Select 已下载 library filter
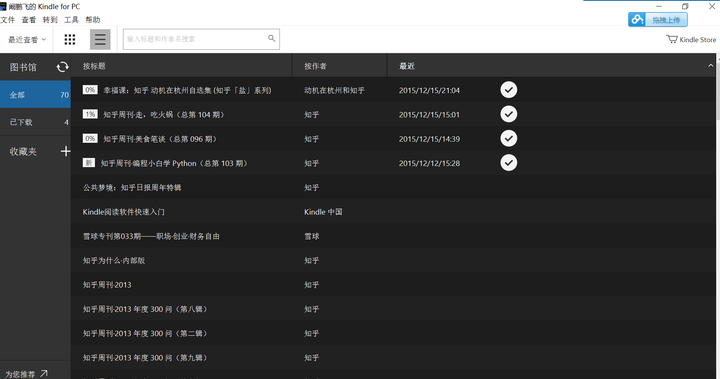This screenshot has height=379, width=720. point(35,122)
